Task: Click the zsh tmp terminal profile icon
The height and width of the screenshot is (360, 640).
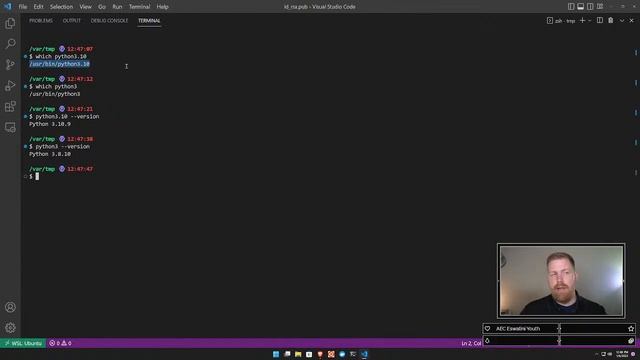Action: click(x=550, y=20)
